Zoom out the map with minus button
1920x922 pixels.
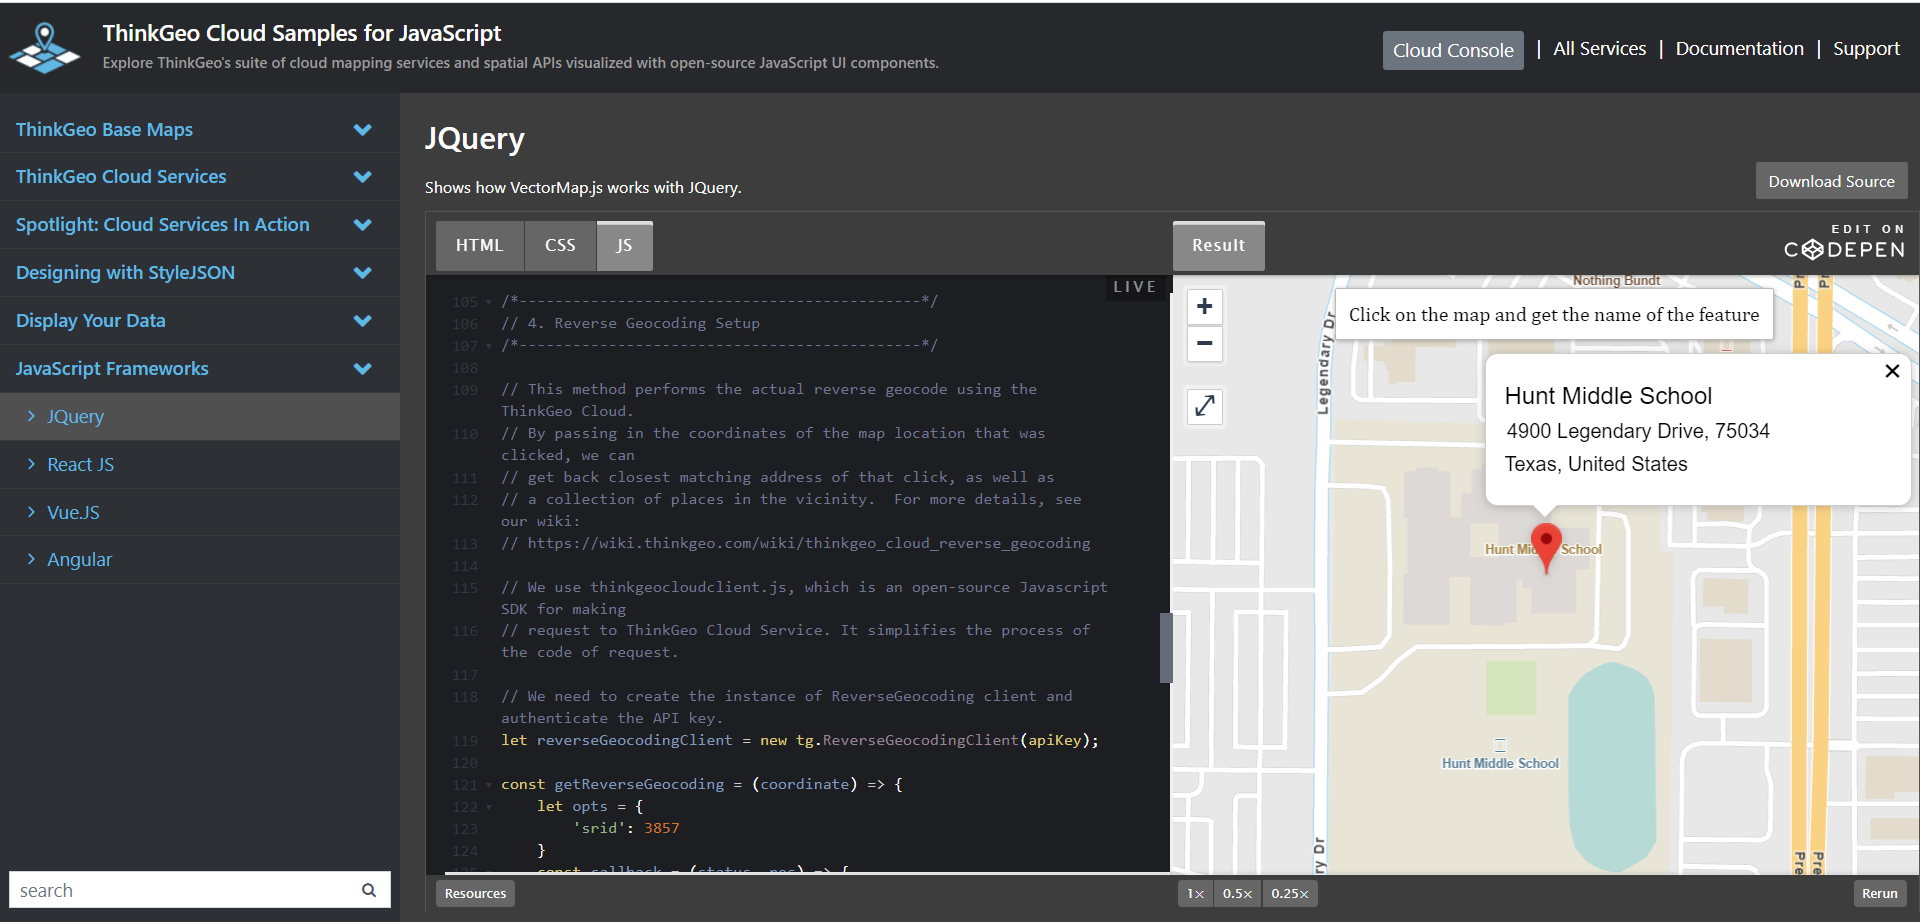tap(1205, 343)
